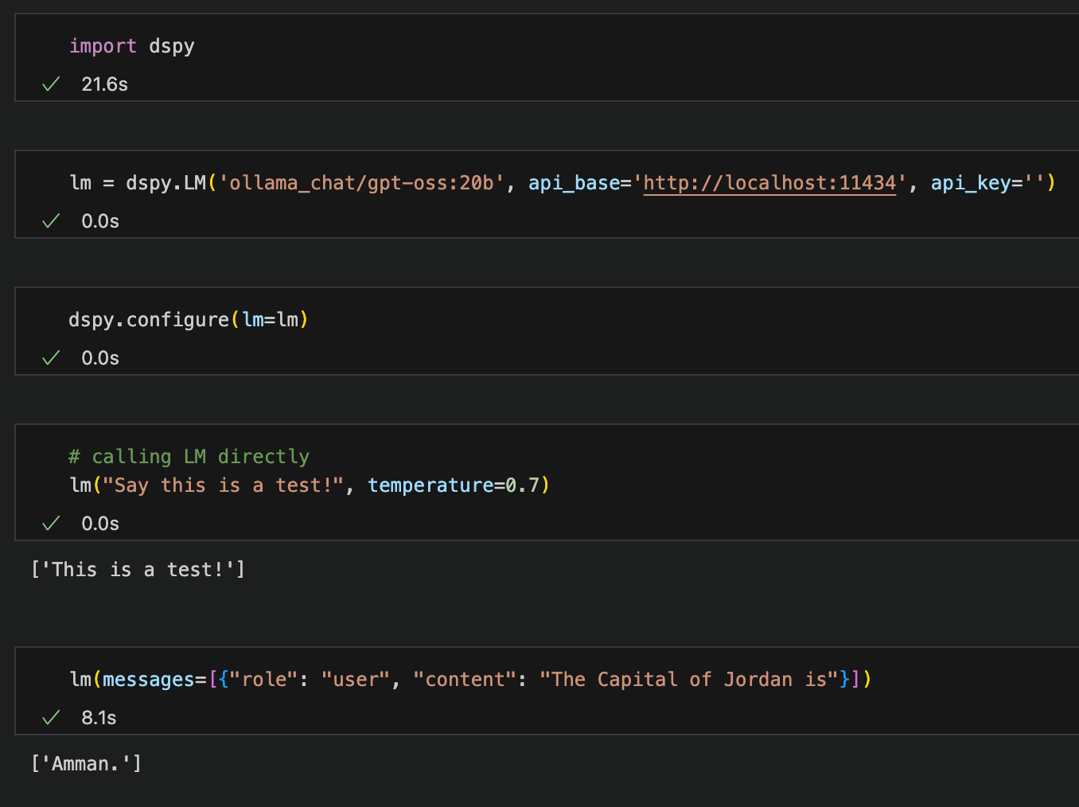The width and height of the screenshot is (1079, 807).
Task: Select the ['This is a test!'] output
Action: coord(138,570)
